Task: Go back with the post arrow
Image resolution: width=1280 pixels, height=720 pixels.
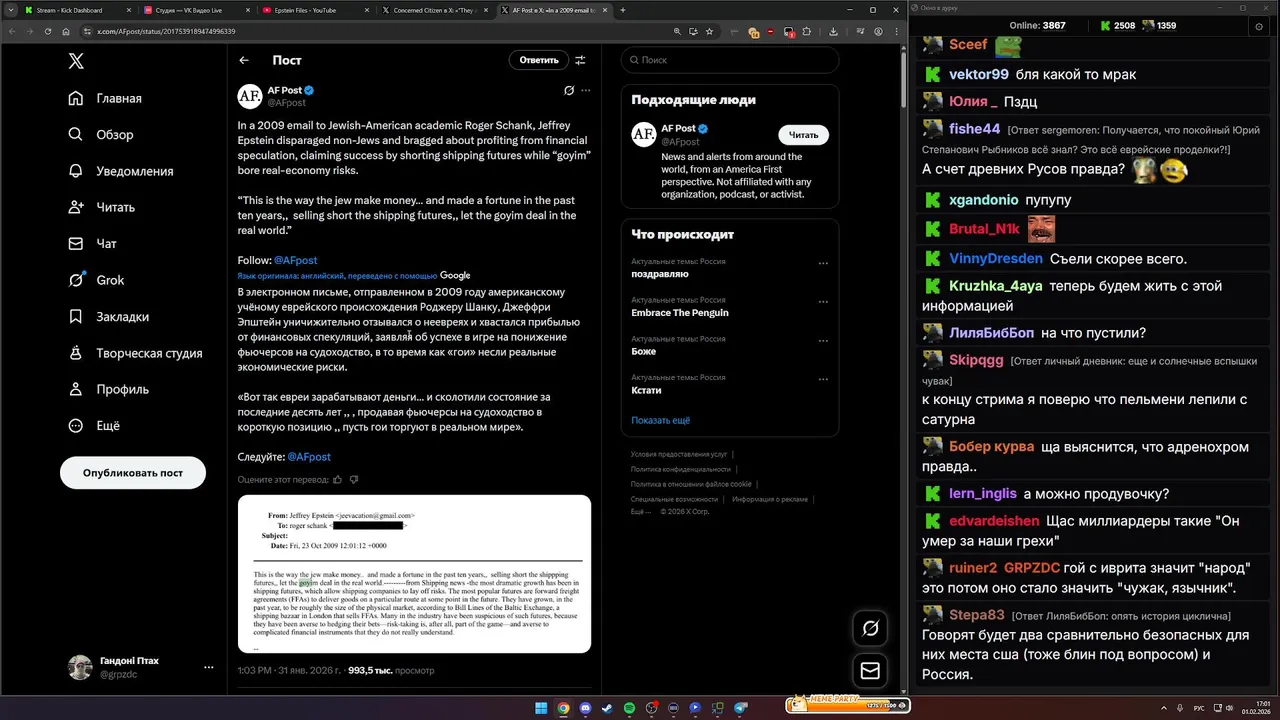Action: click(244, 60)
